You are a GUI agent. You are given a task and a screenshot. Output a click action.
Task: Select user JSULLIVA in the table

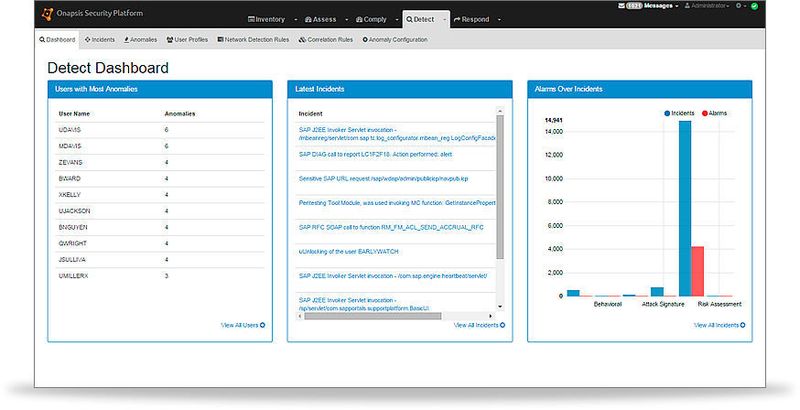pyautogui.click(x=72, y=260)
